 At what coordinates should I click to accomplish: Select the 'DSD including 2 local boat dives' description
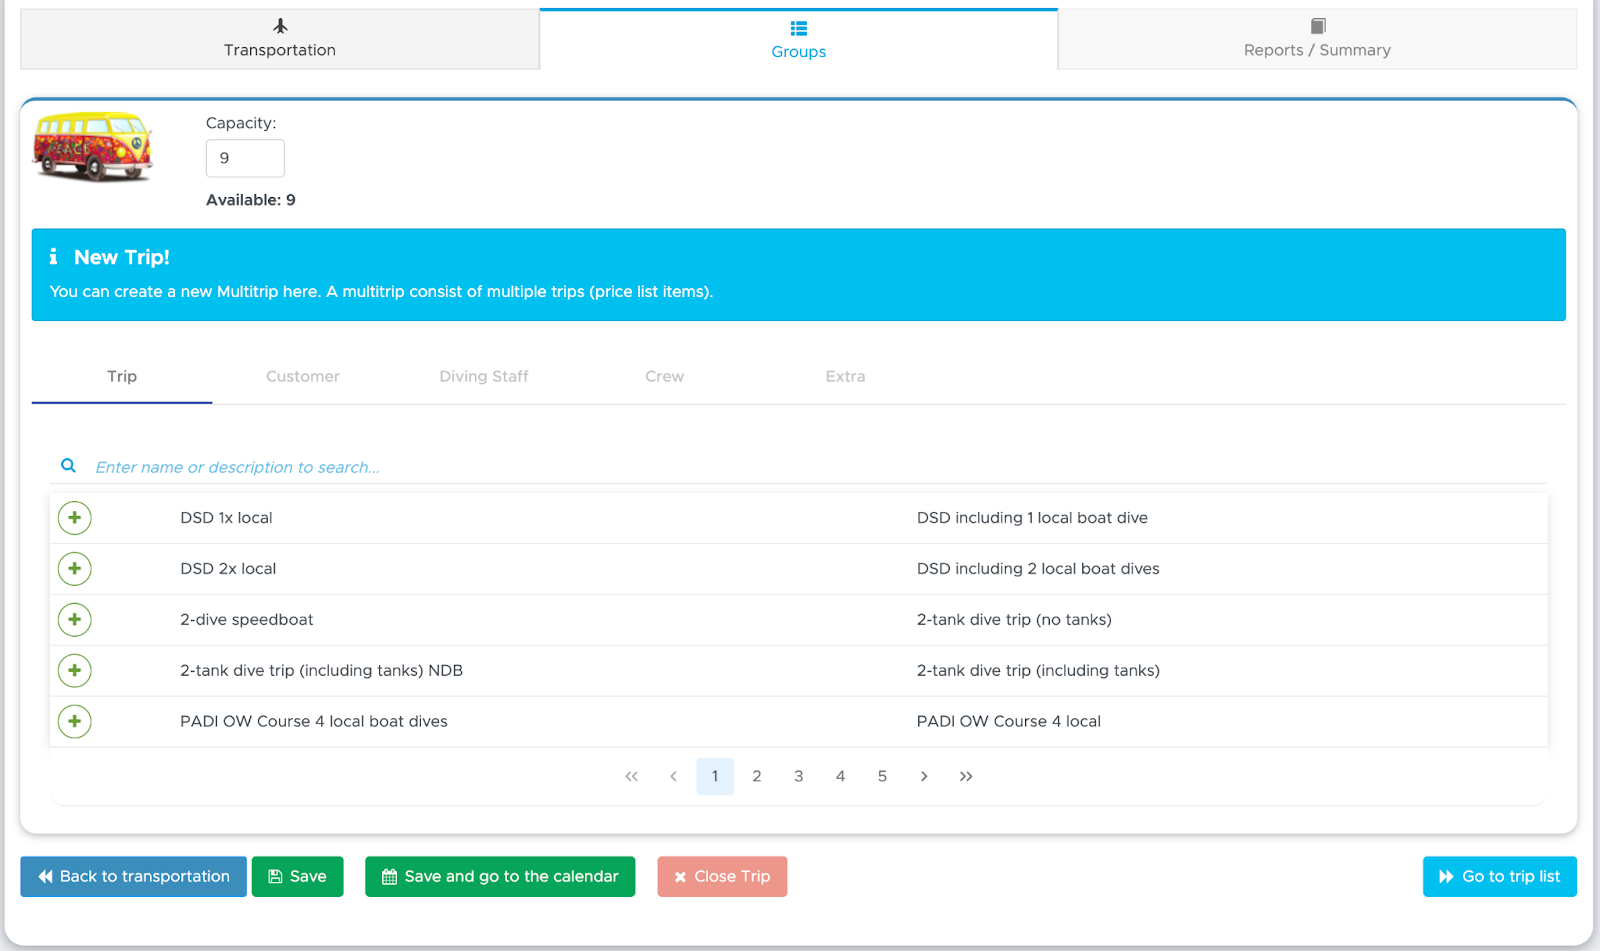point(1038,569)
